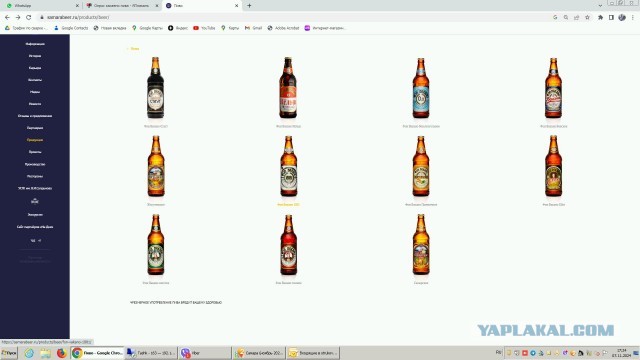Image resolution: width=640 pixels, height=360 pixels.
Task: Open Партнерам in the sidebar menu
Action: tap(35, 128)
